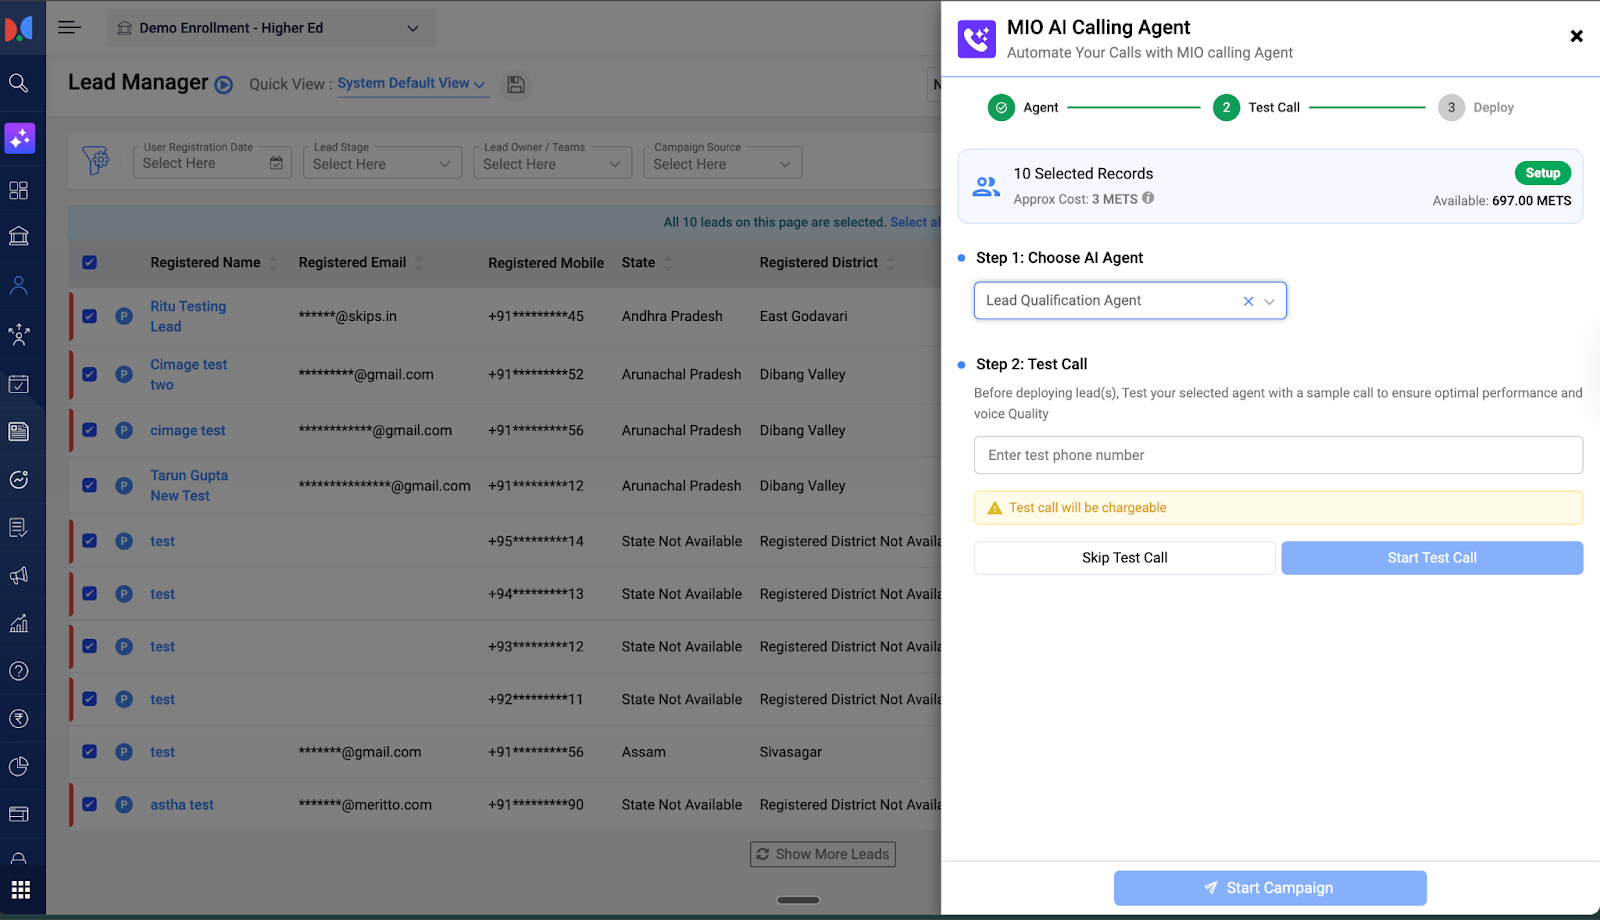Click the search magnifier icon in sidebar

19,83
